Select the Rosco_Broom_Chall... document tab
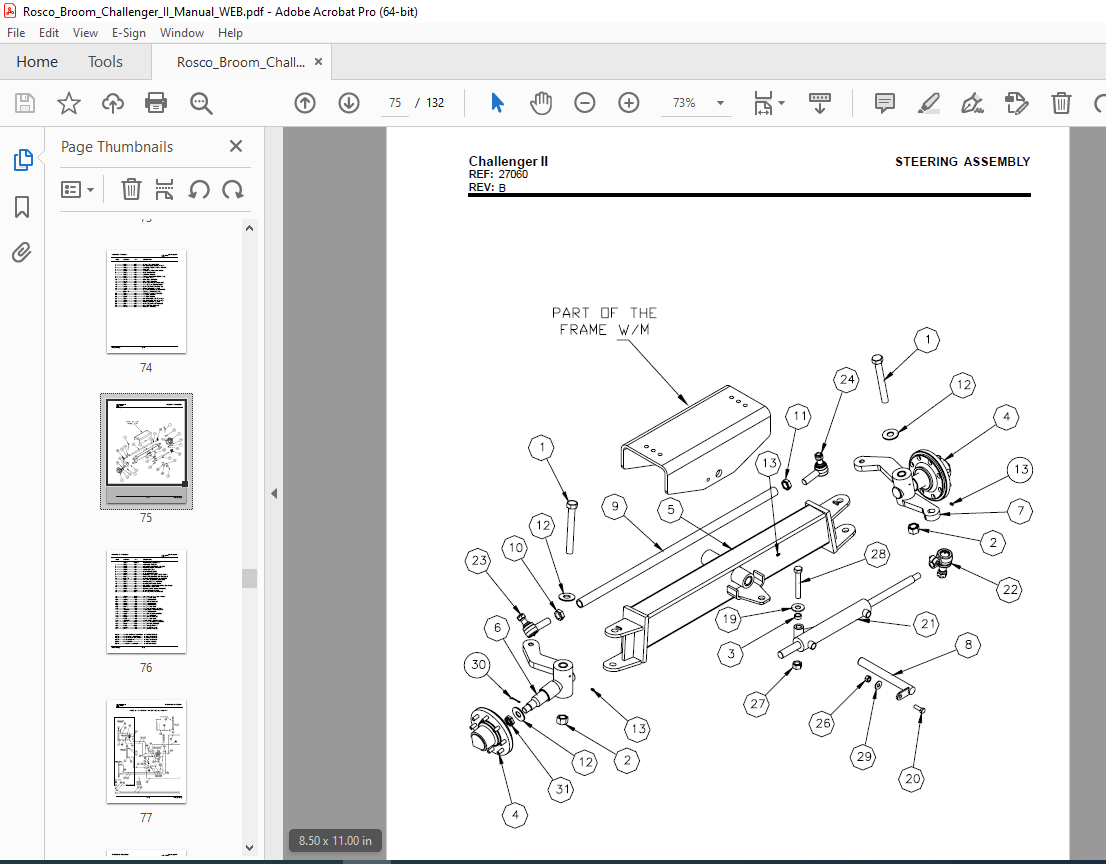1106x864 pixels. click(241, 62)
